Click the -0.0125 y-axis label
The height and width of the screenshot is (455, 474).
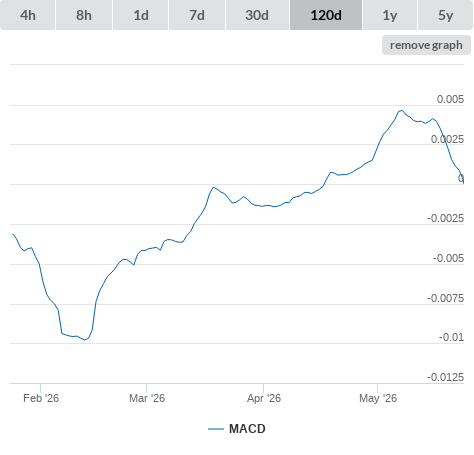(445, 377)
